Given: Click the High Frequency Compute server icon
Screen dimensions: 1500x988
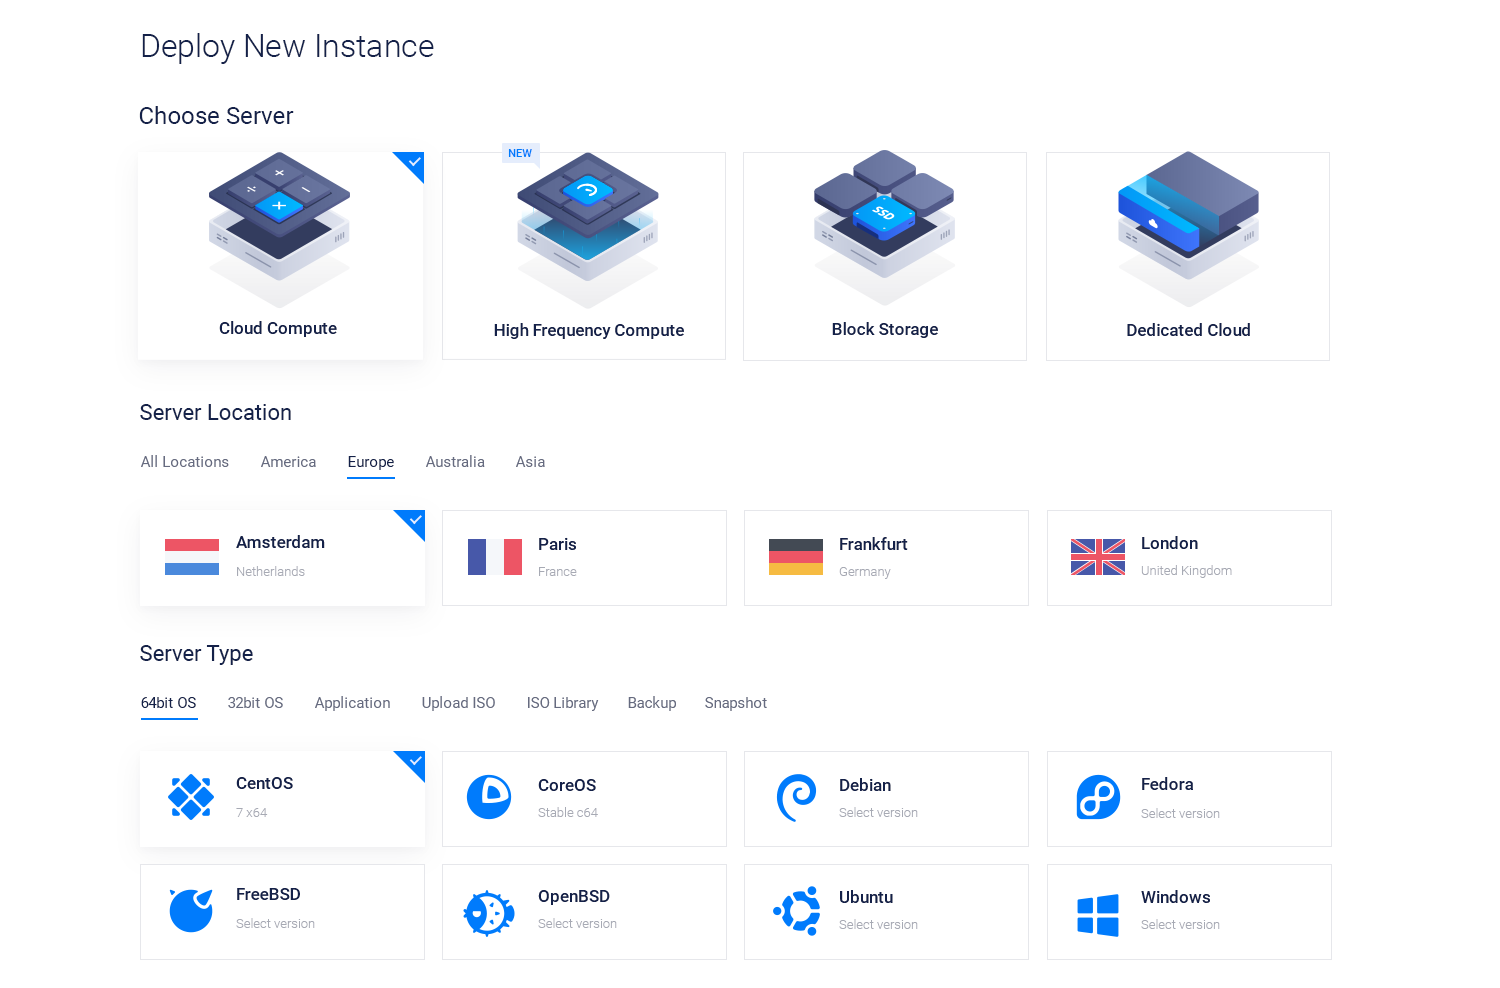Looking at the screenshot, I should click(588, 228).
